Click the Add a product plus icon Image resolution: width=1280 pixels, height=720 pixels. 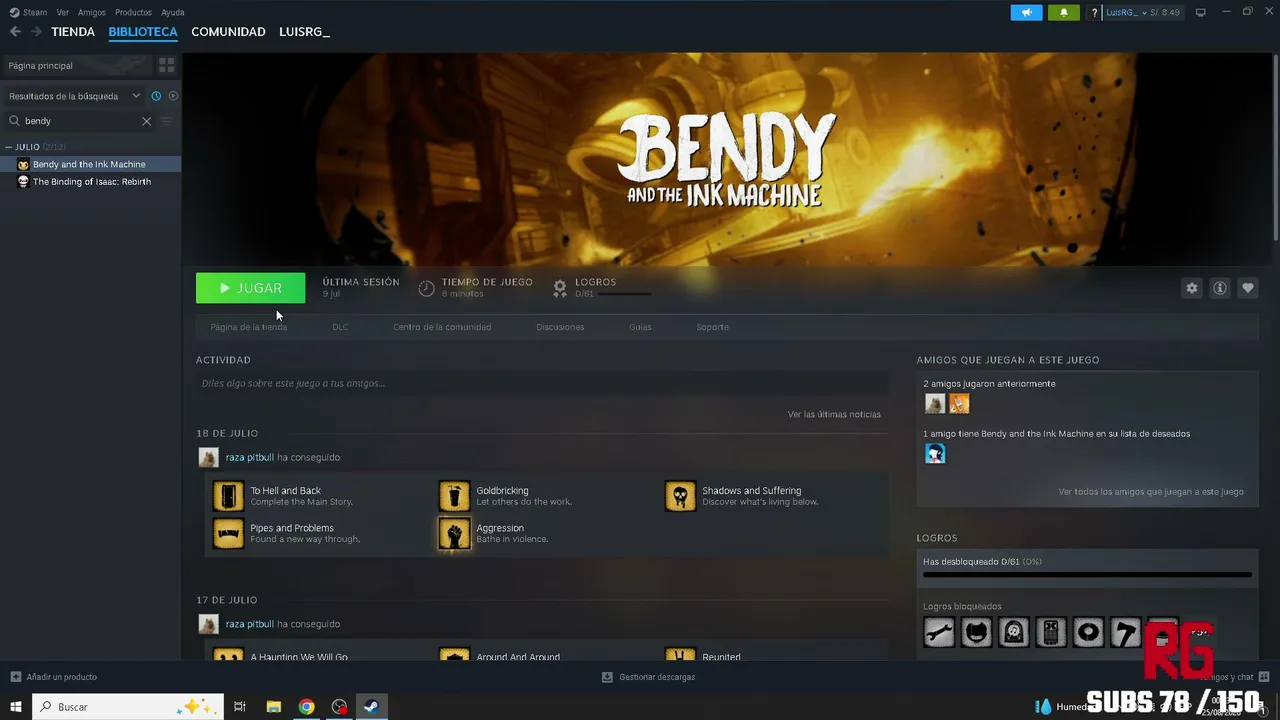click(15, 677)
